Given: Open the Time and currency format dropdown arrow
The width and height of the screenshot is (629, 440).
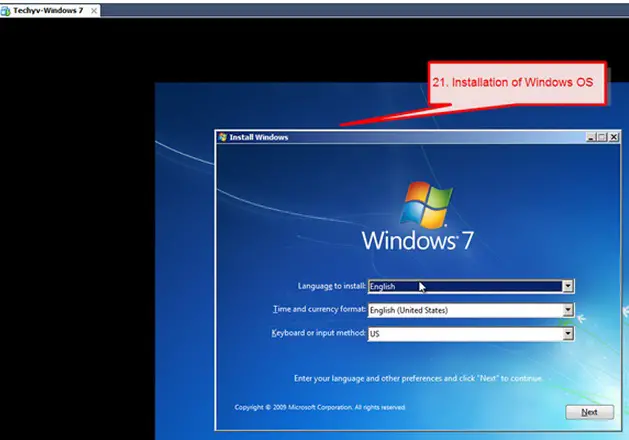Looking at the screenshot, I should pos(568,310).
